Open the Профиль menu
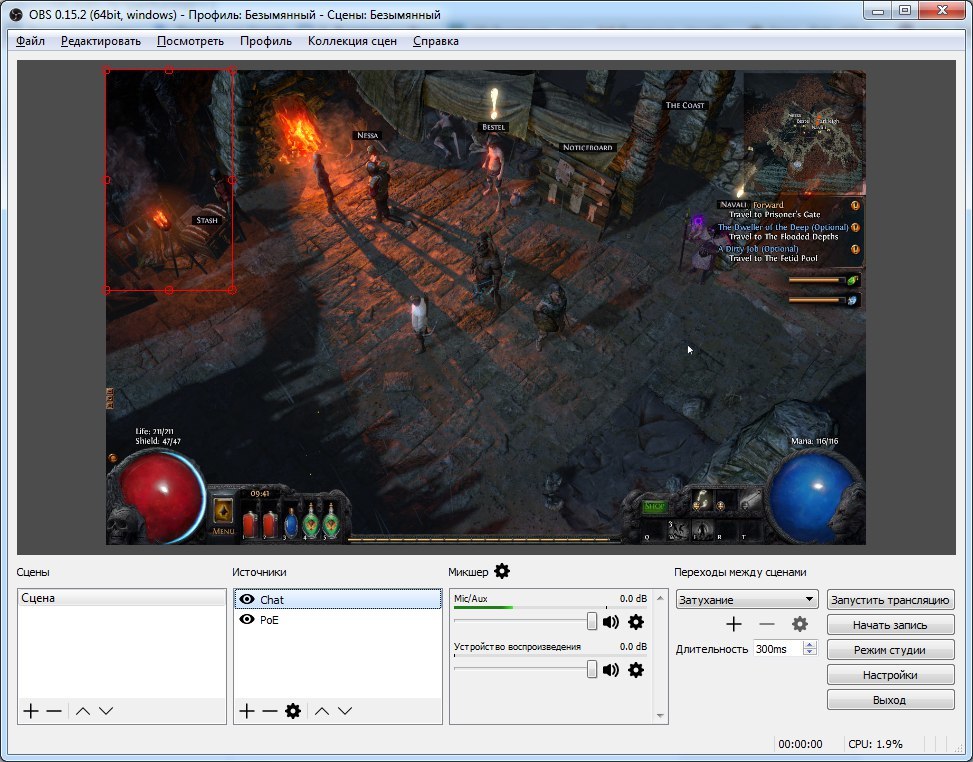 (x=266, y=41)
